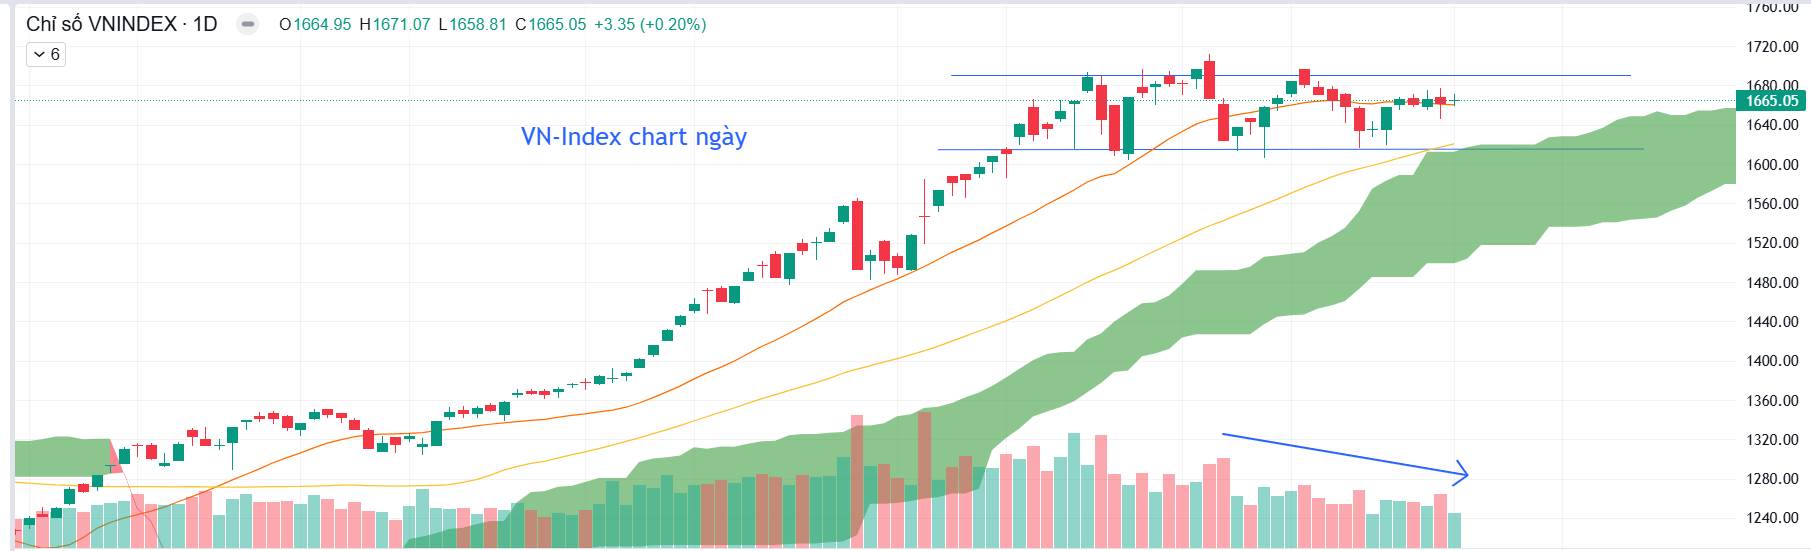Click the close price value C1665.05

[551, 24]
